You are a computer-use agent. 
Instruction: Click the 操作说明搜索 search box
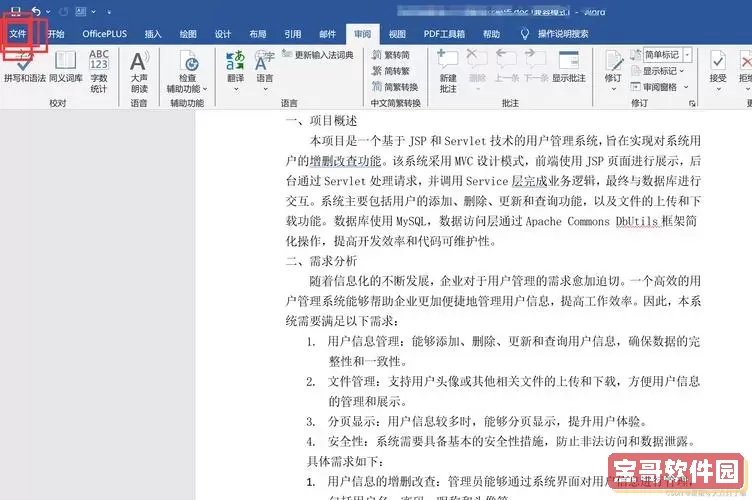coord(563,34)
